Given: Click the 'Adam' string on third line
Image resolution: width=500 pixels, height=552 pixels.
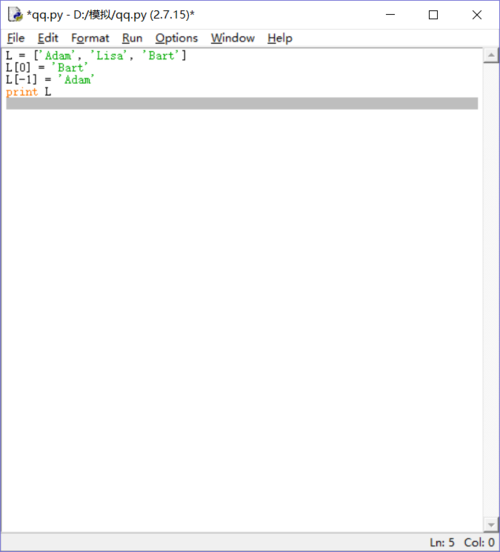Looking at the screenshot, I should 77,80.
